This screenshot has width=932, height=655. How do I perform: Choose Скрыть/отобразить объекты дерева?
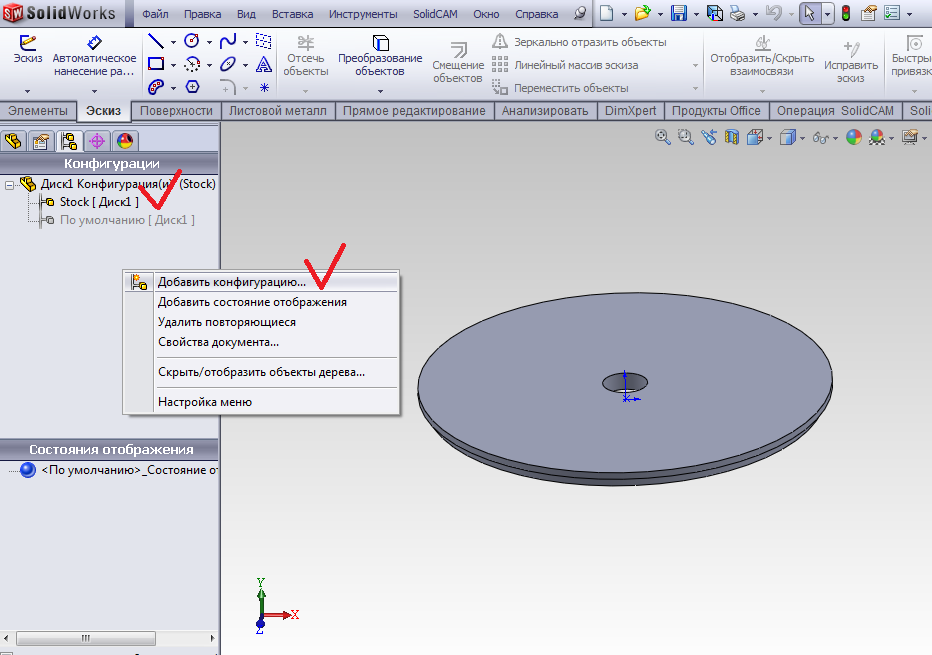(262, 373)
